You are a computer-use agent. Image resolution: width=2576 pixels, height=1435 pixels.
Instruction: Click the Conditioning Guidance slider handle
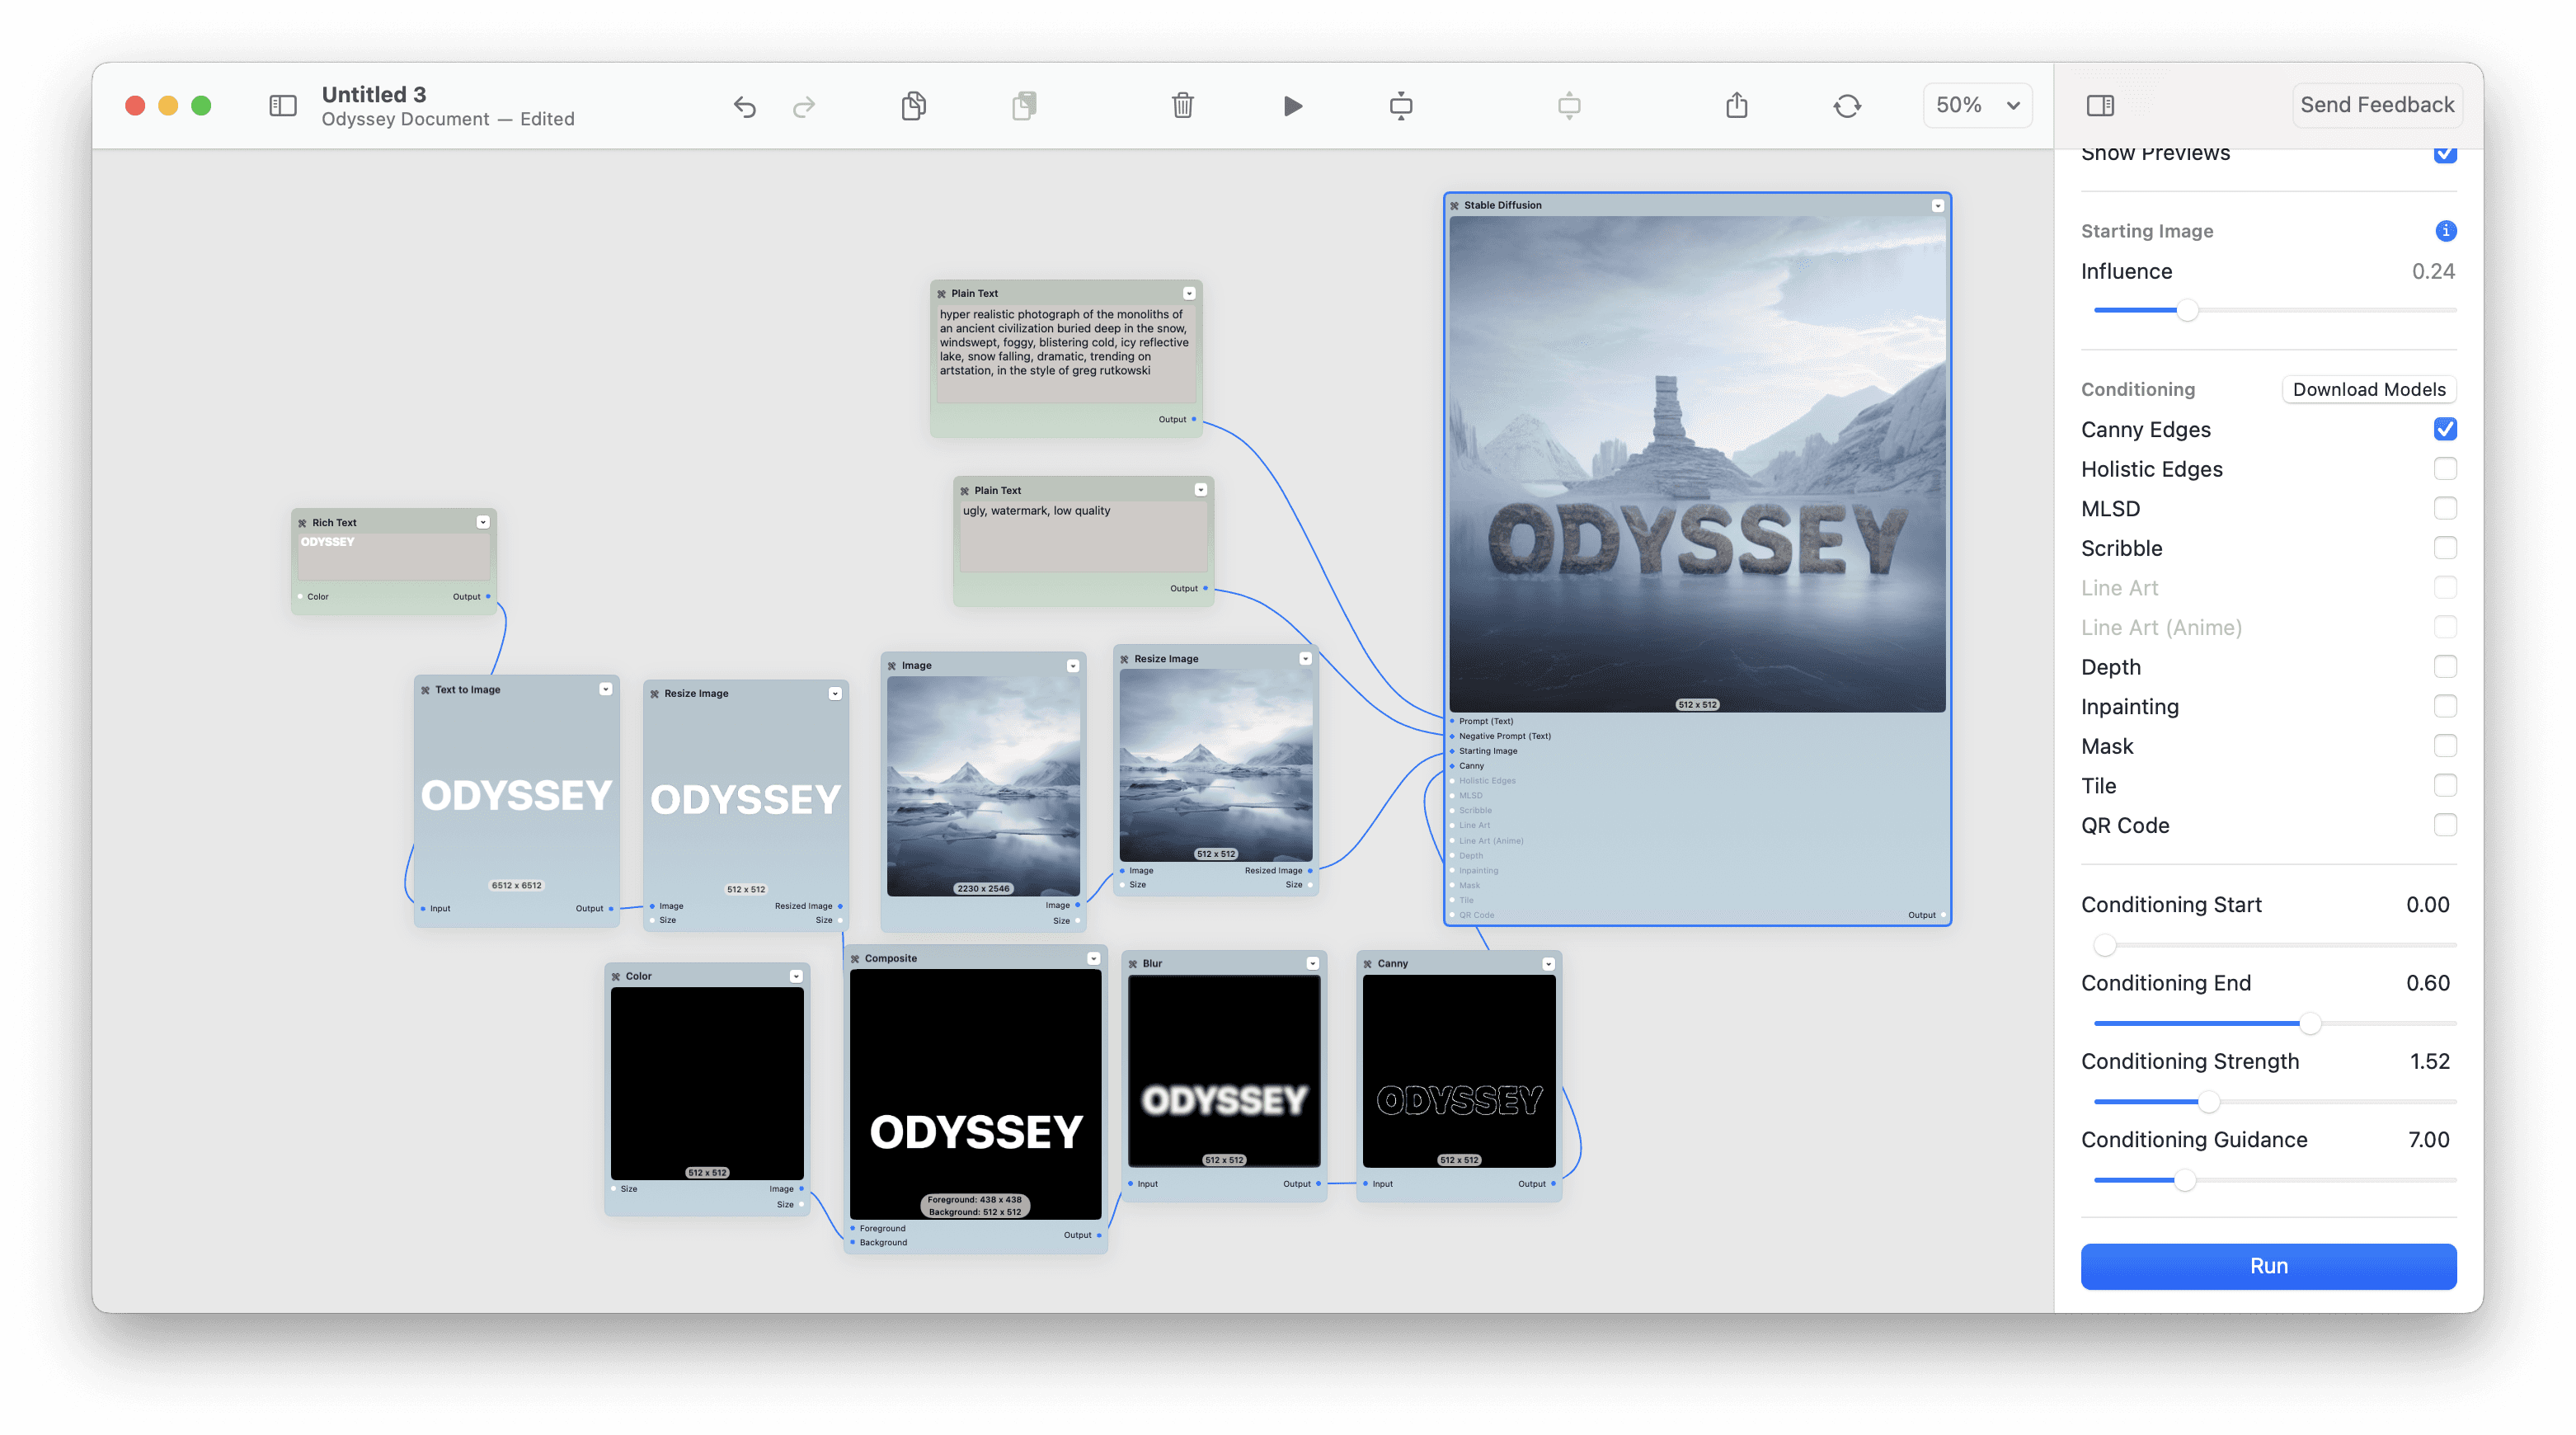coord(2185,1180)
